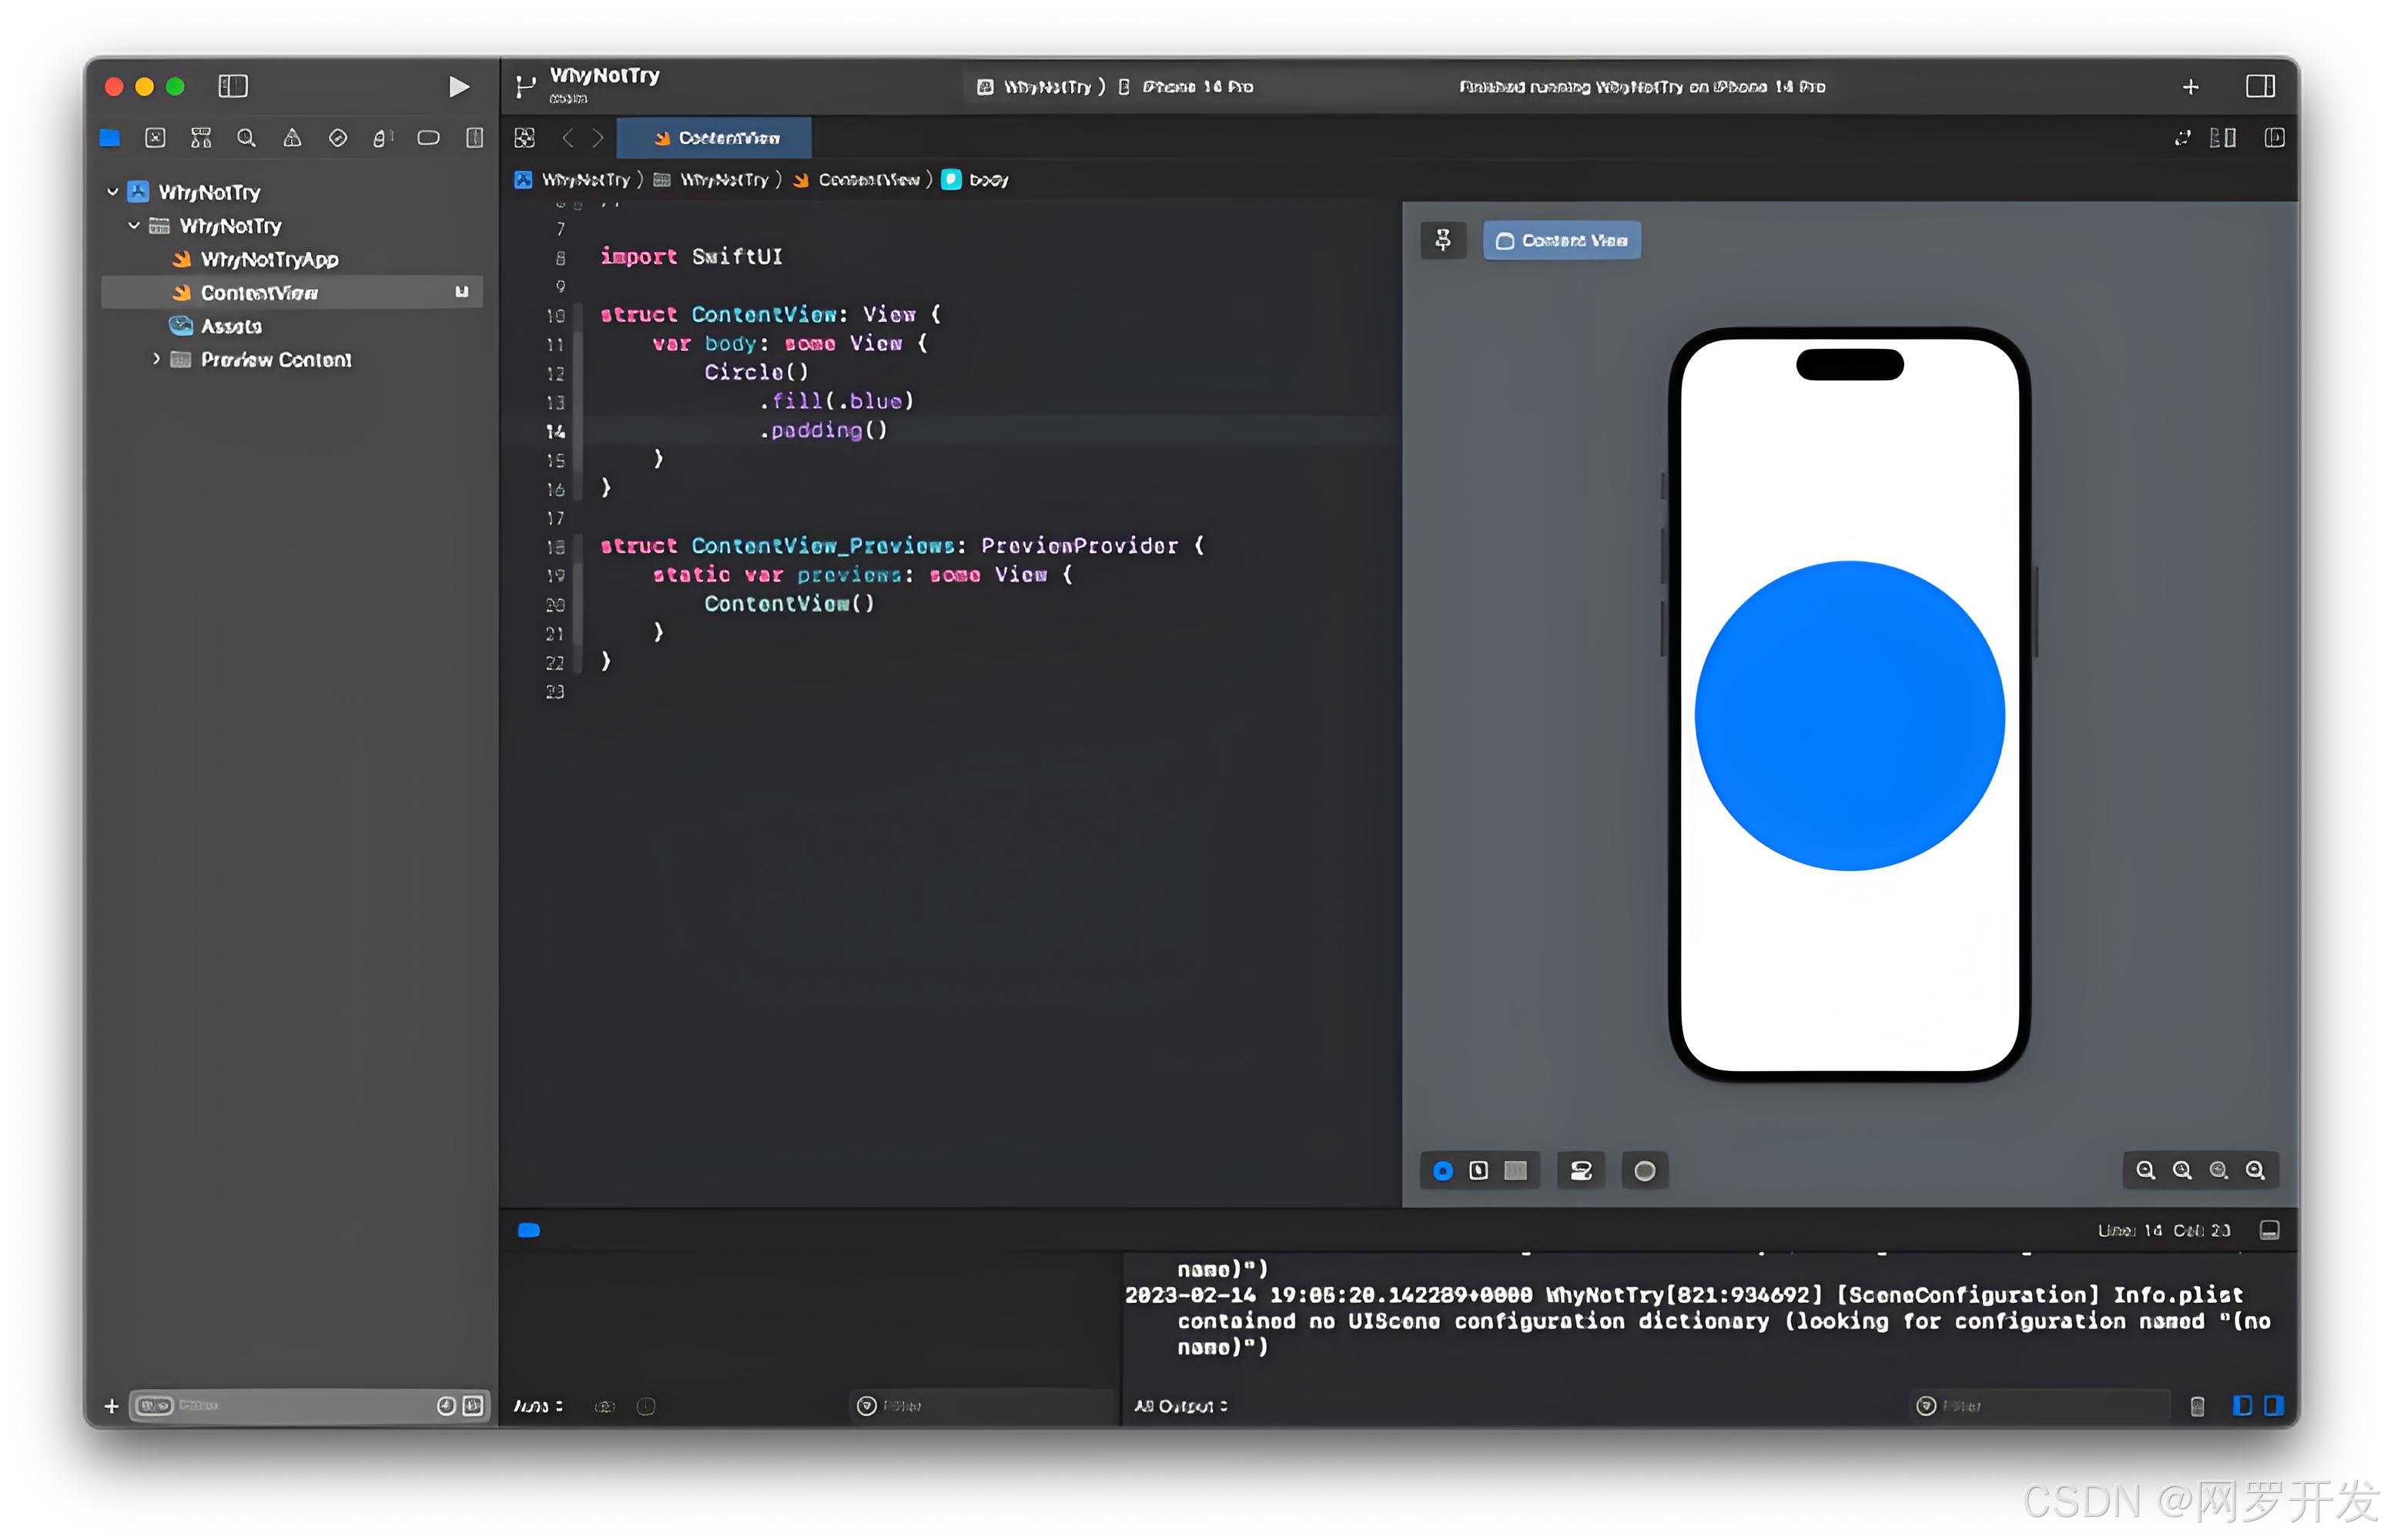Click the Library plus button
The image size is (2384, 1540).
tap(2190, 87)
